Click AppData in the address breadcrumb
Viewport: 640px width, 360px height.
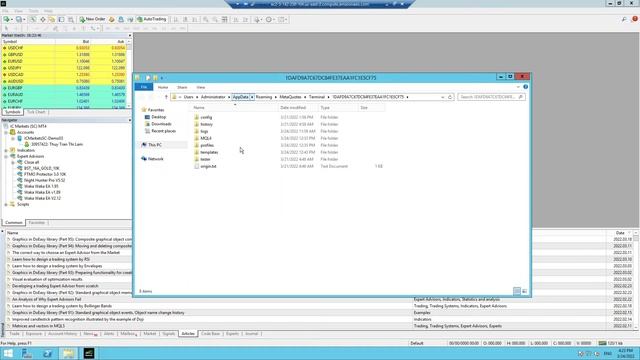point(240,97)
